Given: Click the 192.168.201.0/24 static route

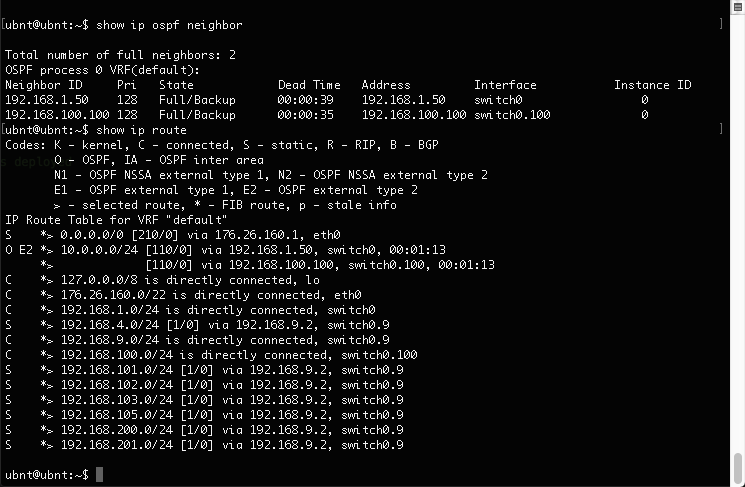Looking at the screenshot, I should [x=108, y=445].
